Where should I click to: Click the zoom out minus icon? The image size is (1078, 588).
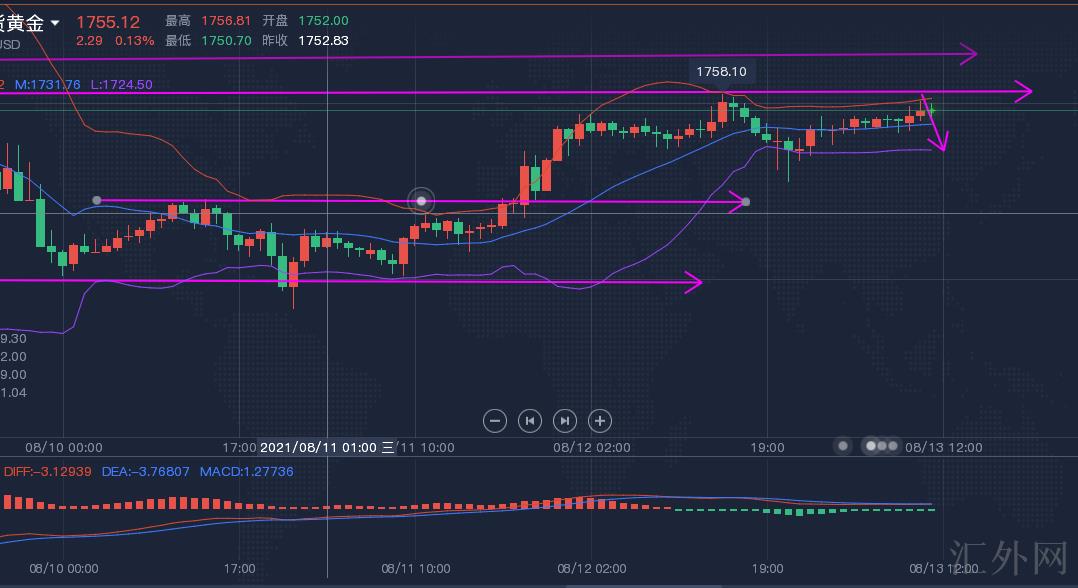[495, 421]
